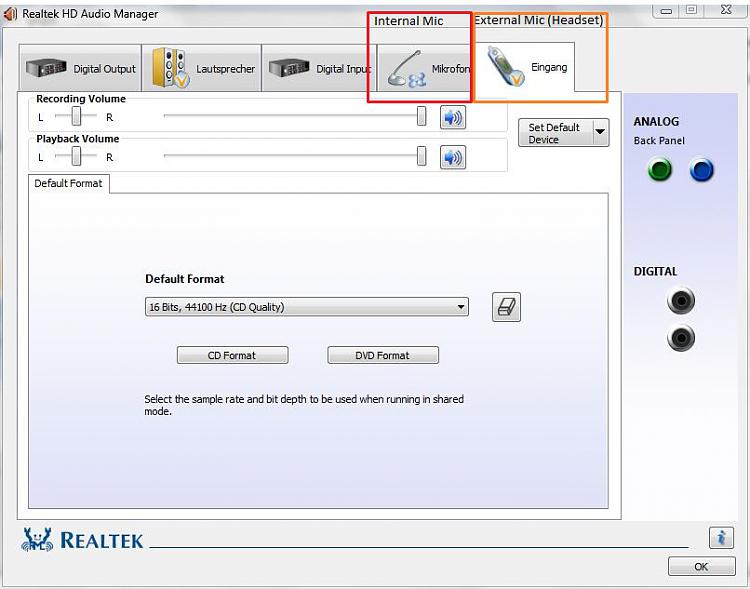Click the Playback Volume L/R balance slider
Screen dimensions: 750x589
point(76,156)
